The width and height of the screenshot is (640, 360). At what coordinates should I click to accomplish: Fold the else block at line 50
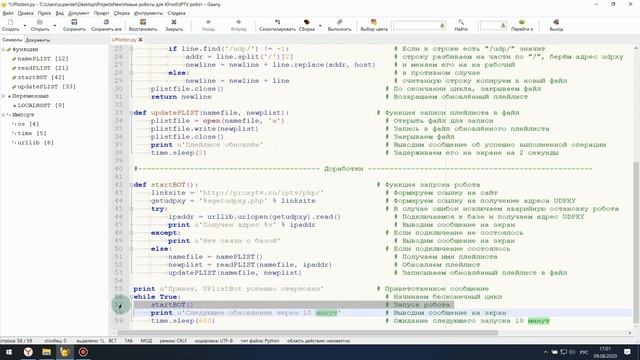[x=131, y=249]
